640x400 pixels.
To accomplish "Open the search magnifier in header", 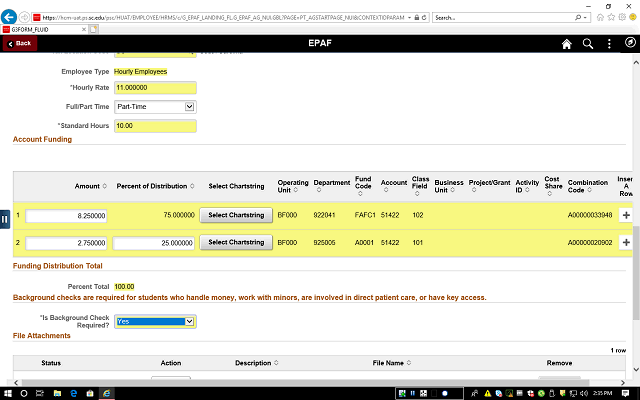I will coord(588,44).
